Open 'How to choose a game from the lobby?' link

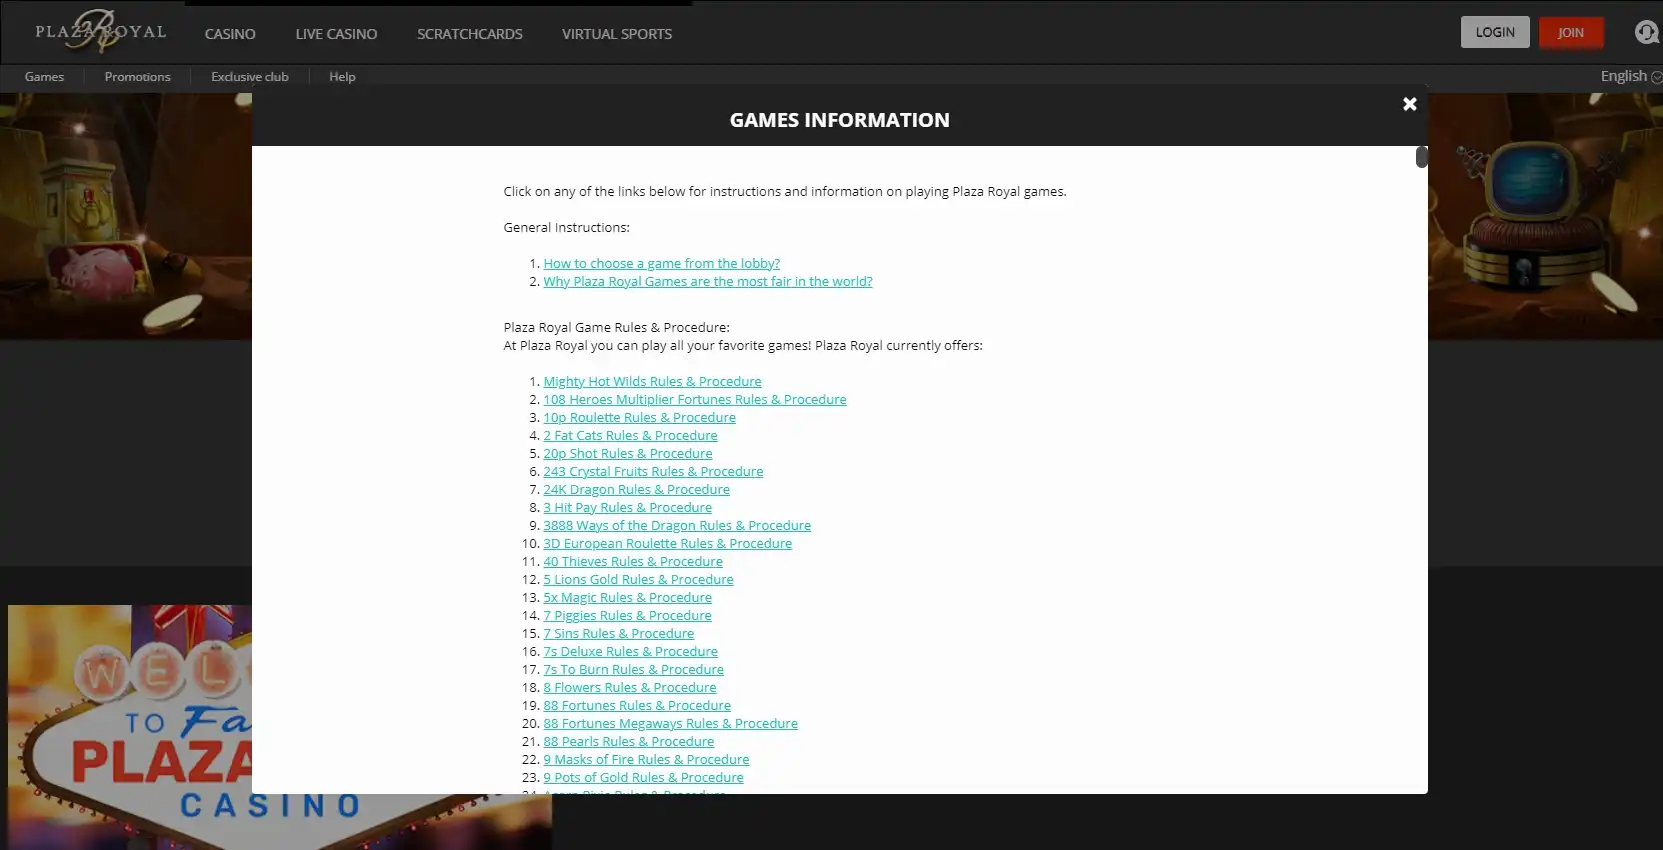(661, 264)
